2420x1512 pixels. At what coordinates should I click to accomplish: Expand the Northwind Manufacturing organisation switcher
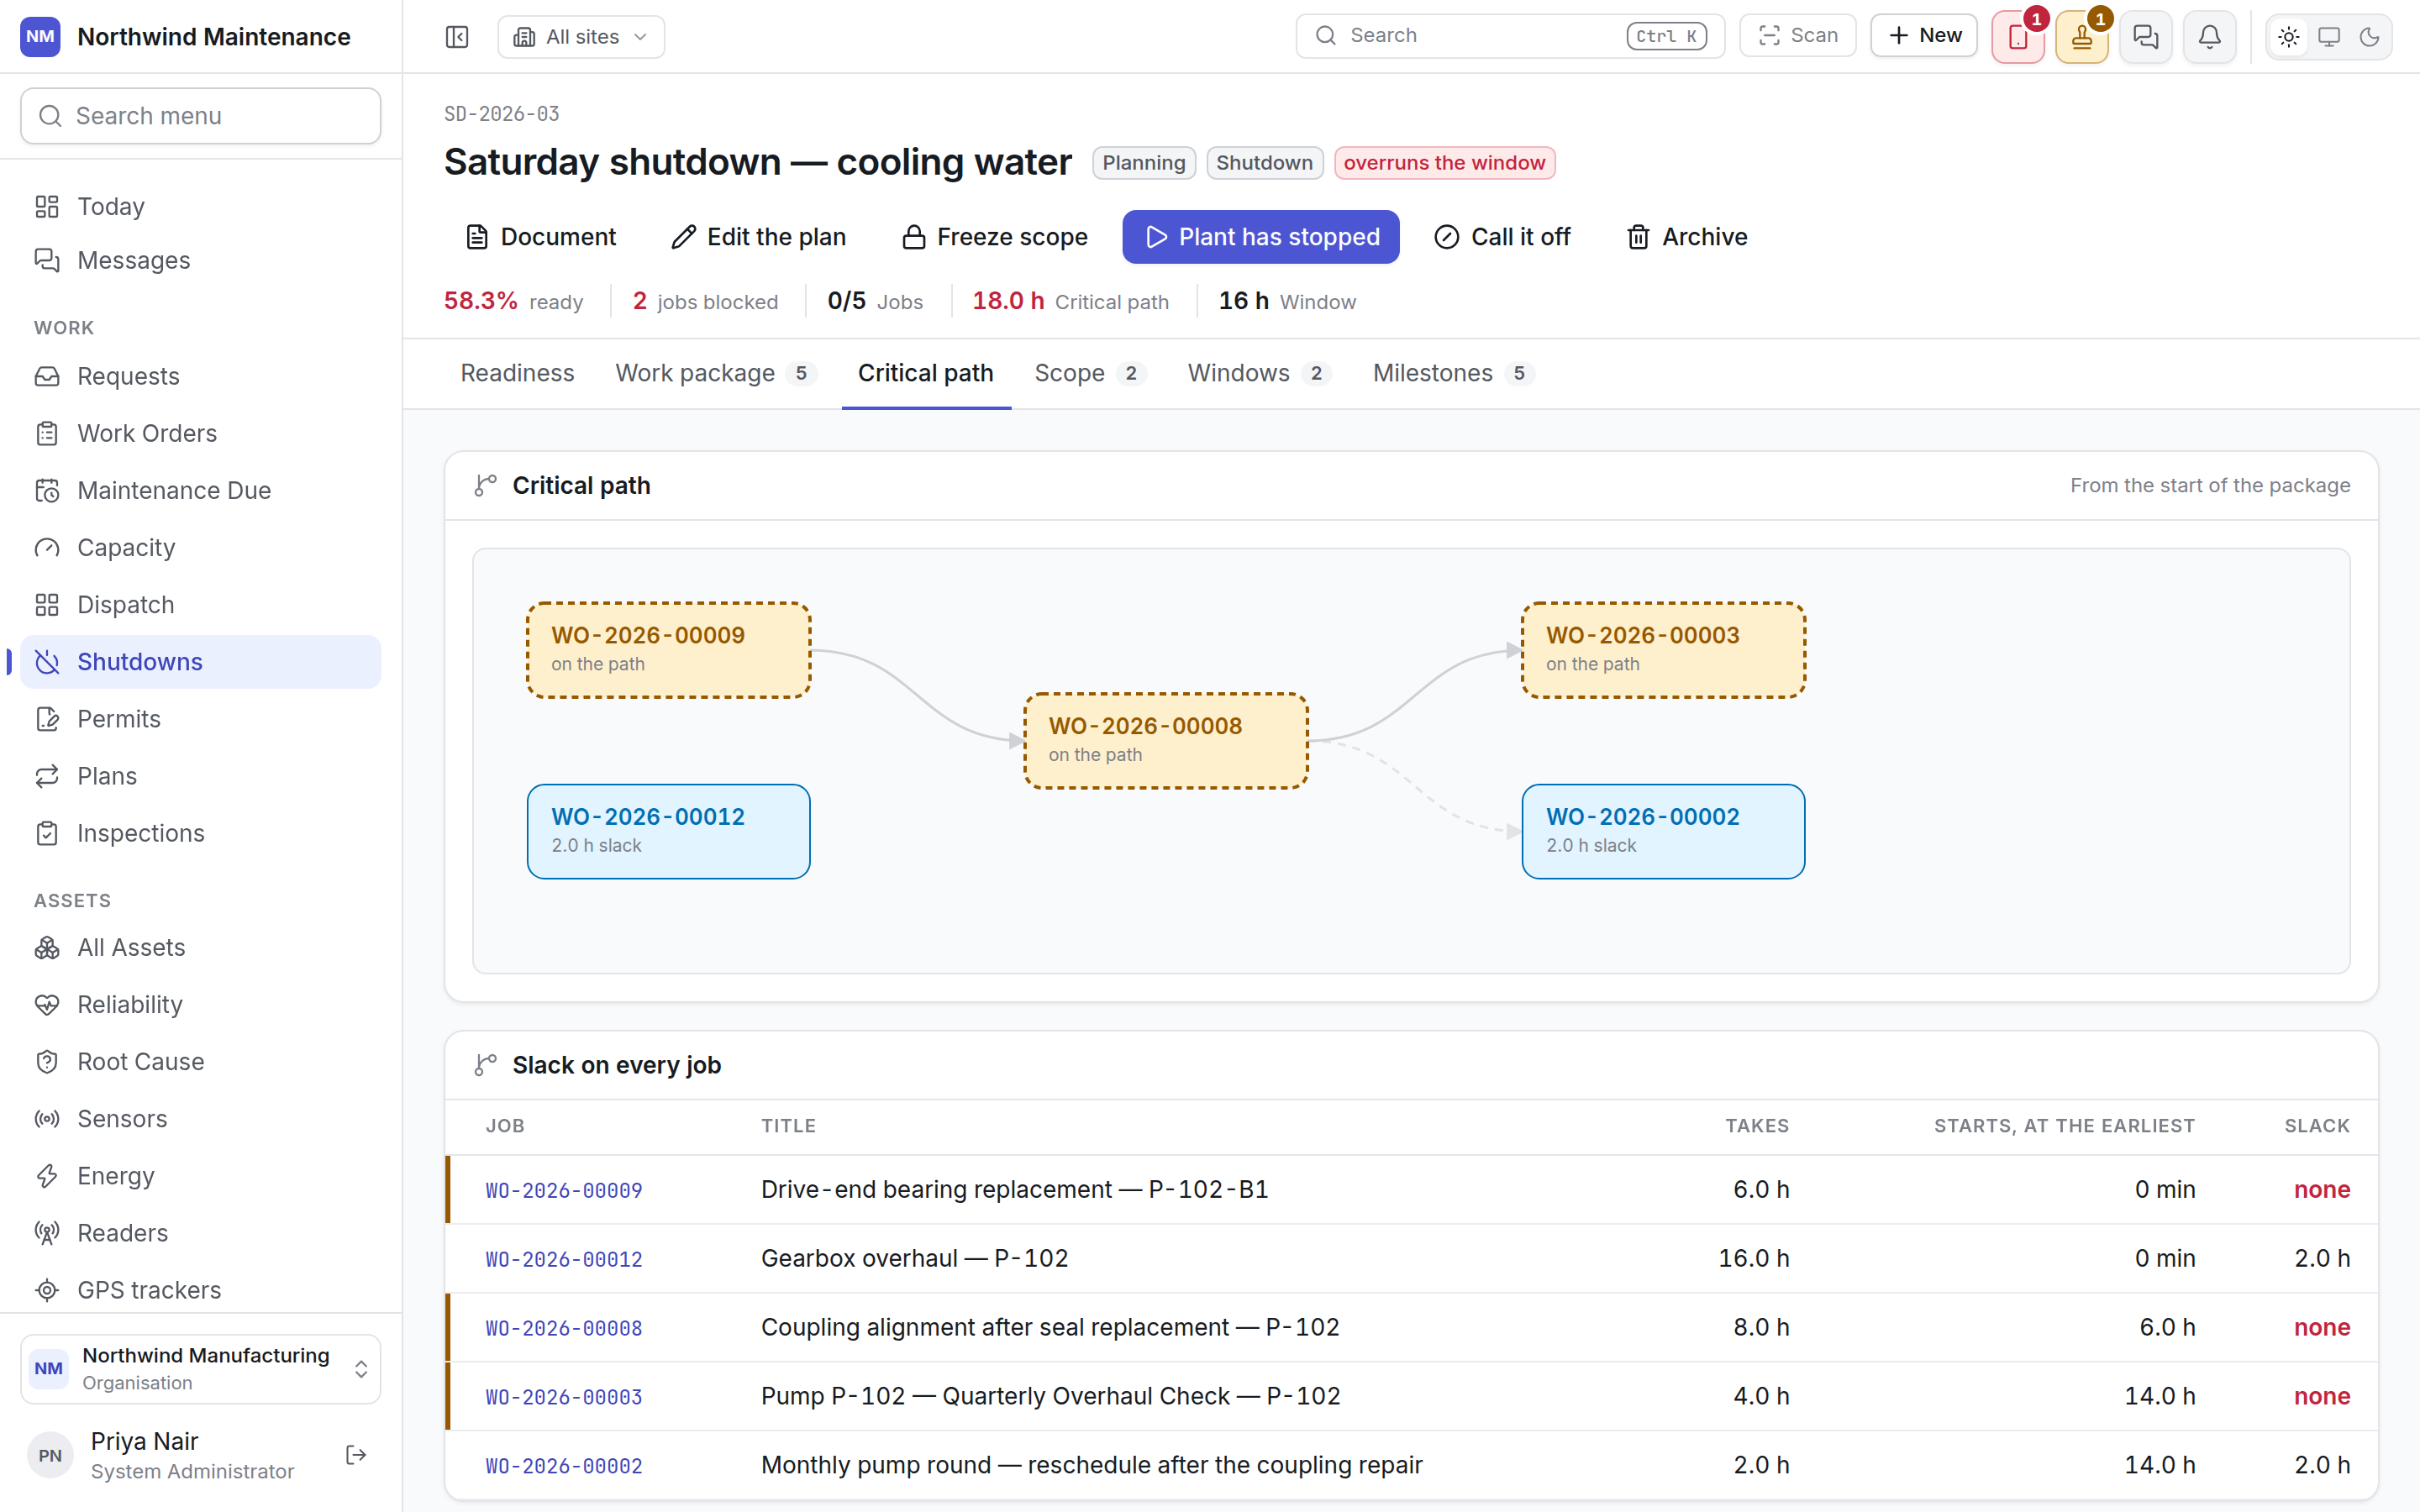click(x=201, y=1368)
